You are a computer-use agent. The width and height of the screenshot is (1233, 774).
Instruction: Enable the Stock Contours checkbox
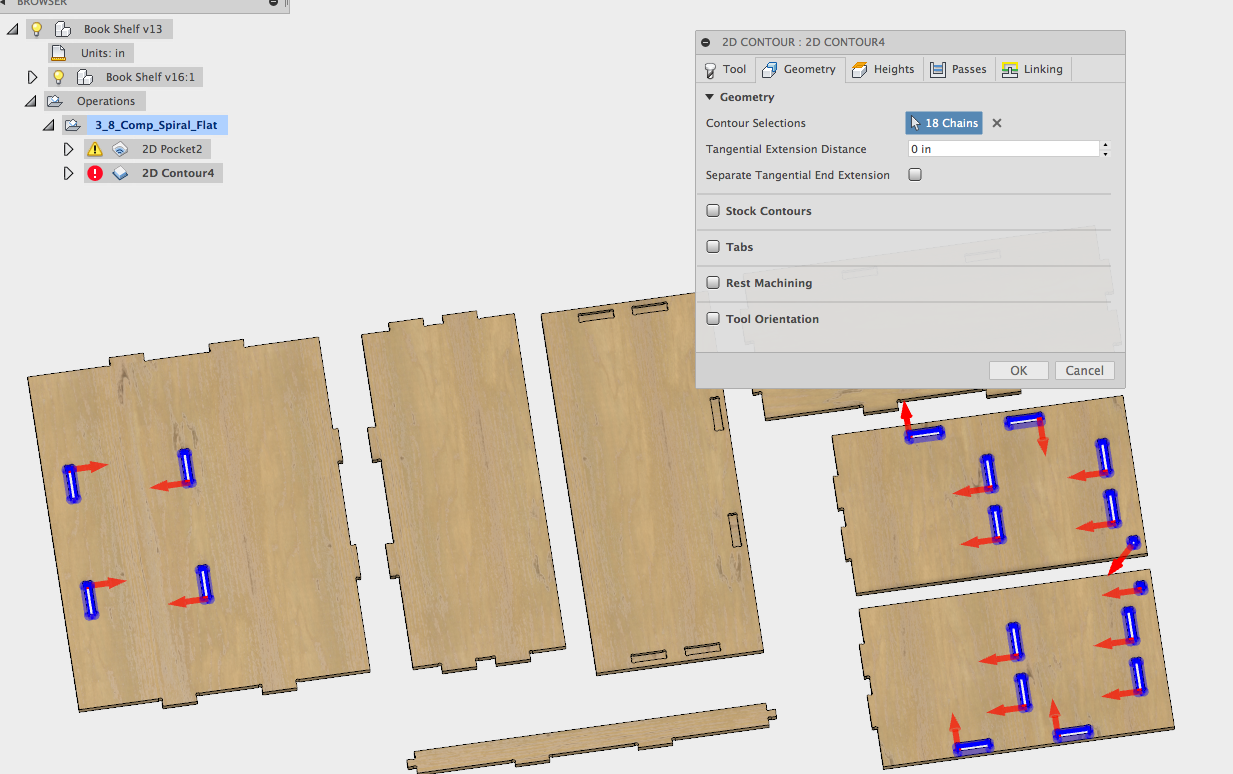pyautogui.click(x=713, y=211)
